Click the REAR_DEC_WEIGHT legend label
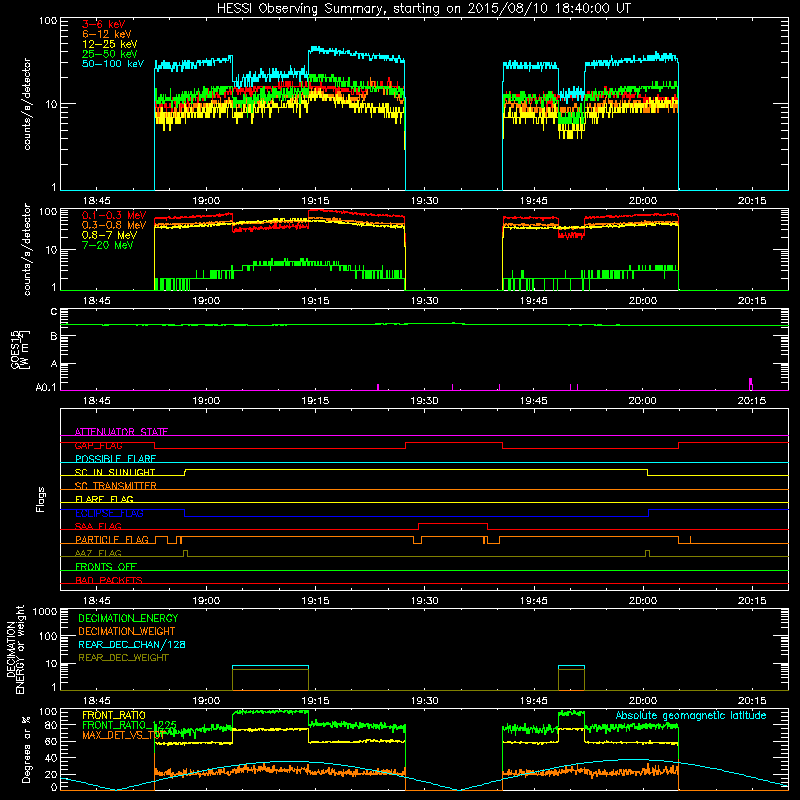Screen dimensions: 800x800 (x=123, y=658)
